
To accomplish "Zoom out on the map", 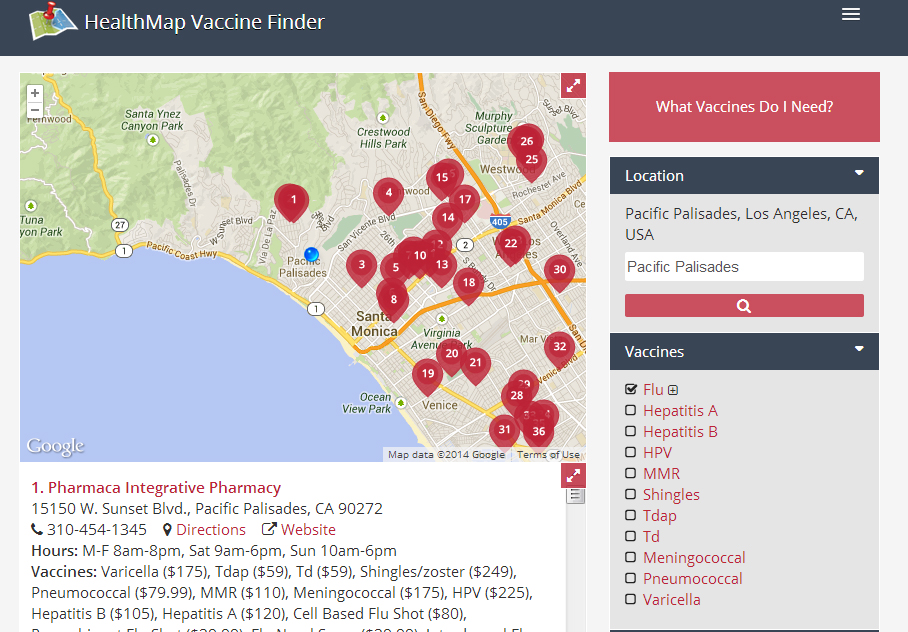I will (35, 110).
